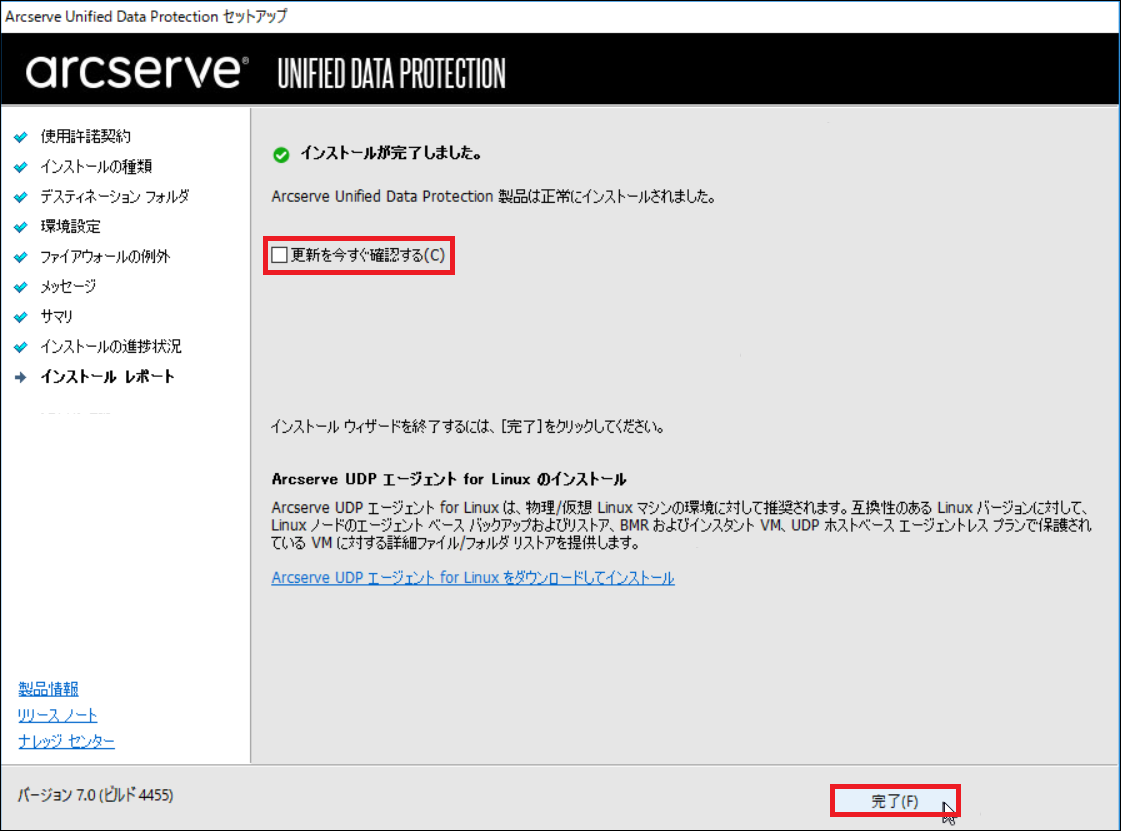Click the インストールが完了しました heading

click(x=390, y=153)
